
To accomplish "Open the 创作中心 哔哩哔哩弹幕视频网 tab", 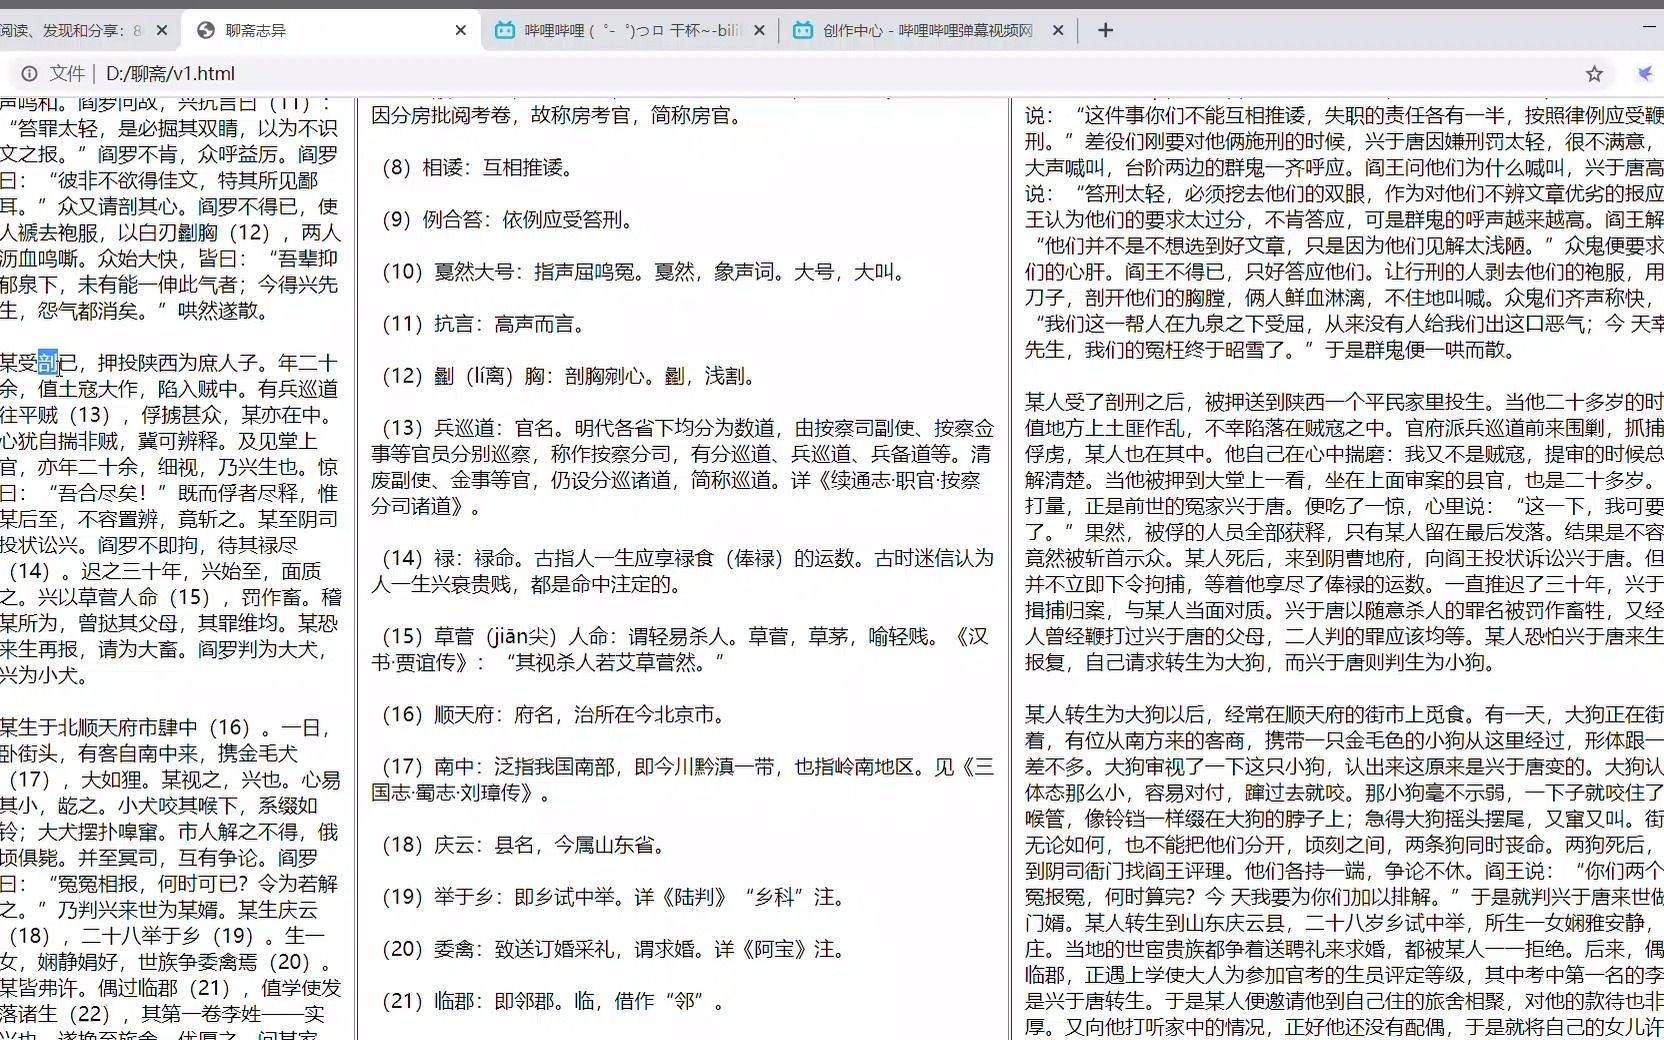I will coord(928,30).
